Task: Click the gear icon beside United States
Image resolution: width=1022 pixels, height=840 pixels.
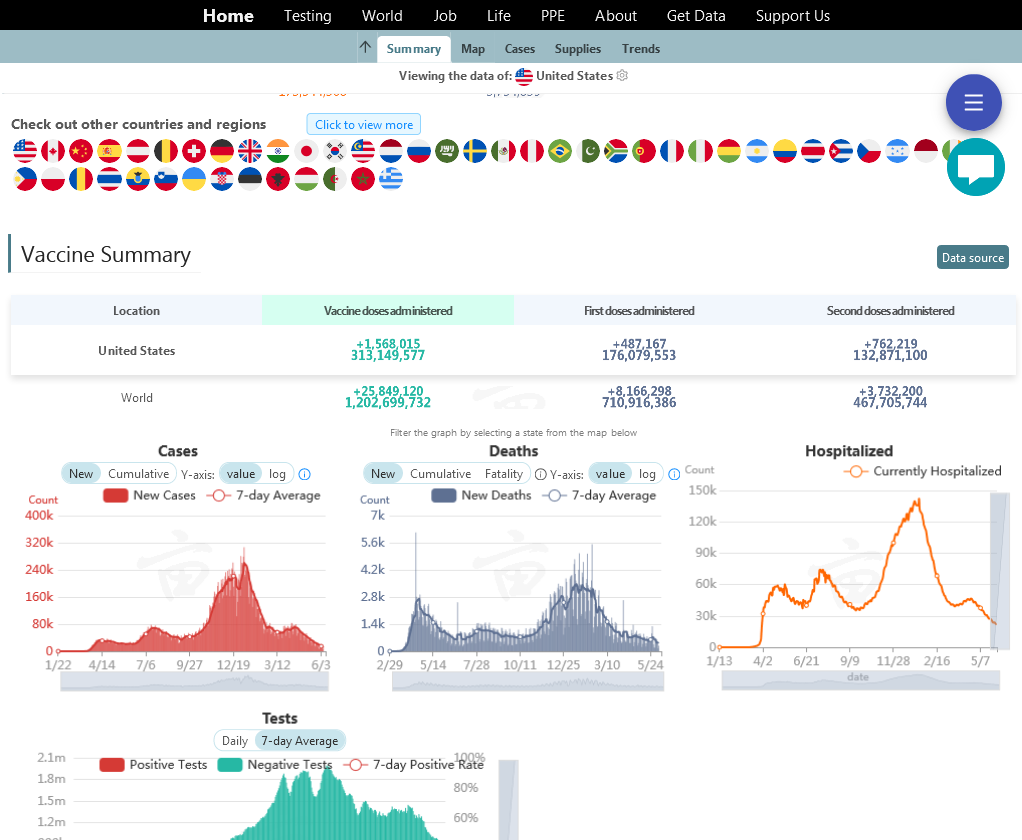Action: pyautogui.click(x=622, y=76)
